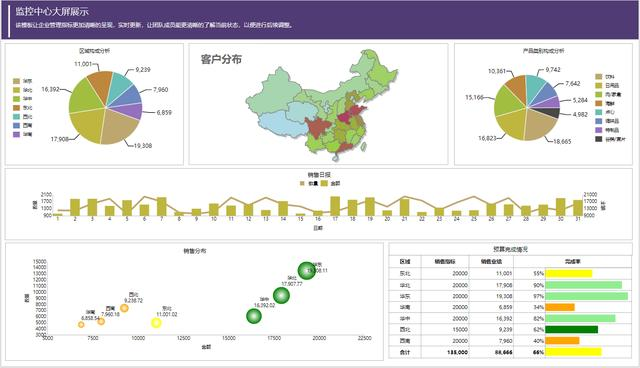Click the day 17 bar in daily sales chart
640x368 pixels.
(x=335, y=206)
